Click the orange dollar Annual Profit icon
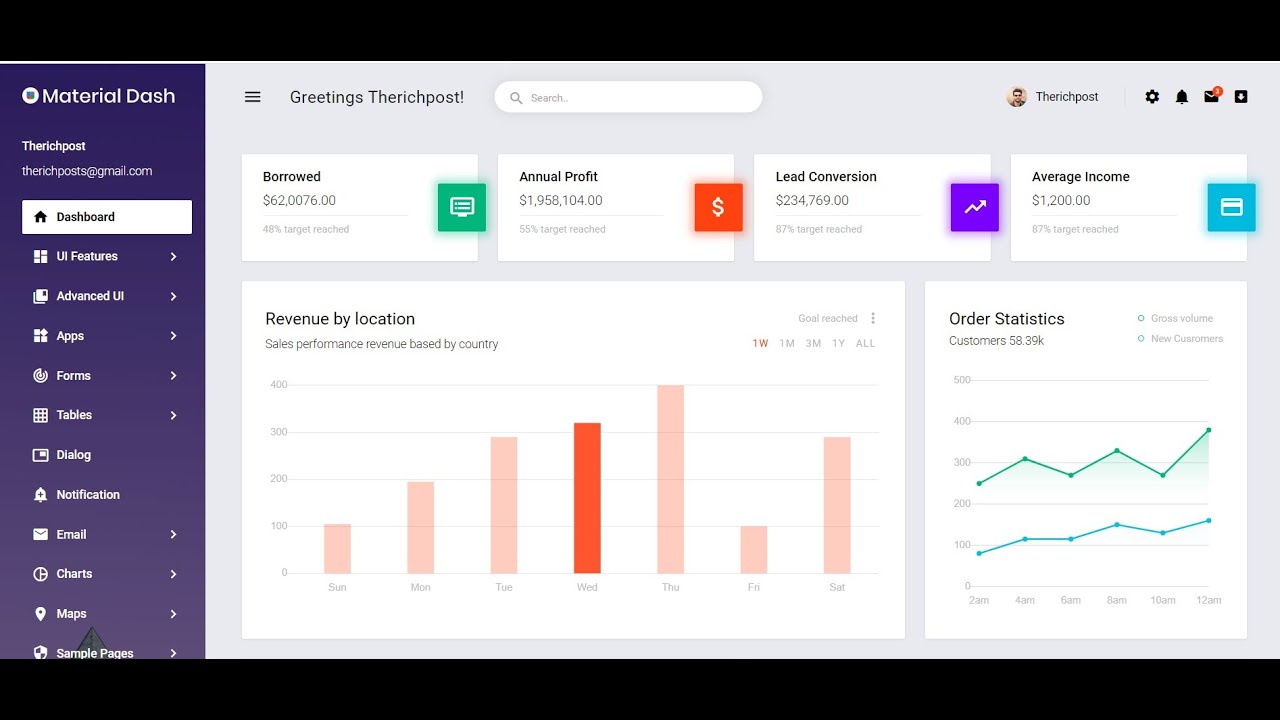Screen dimensions: 1280x720 click(718, 207)
